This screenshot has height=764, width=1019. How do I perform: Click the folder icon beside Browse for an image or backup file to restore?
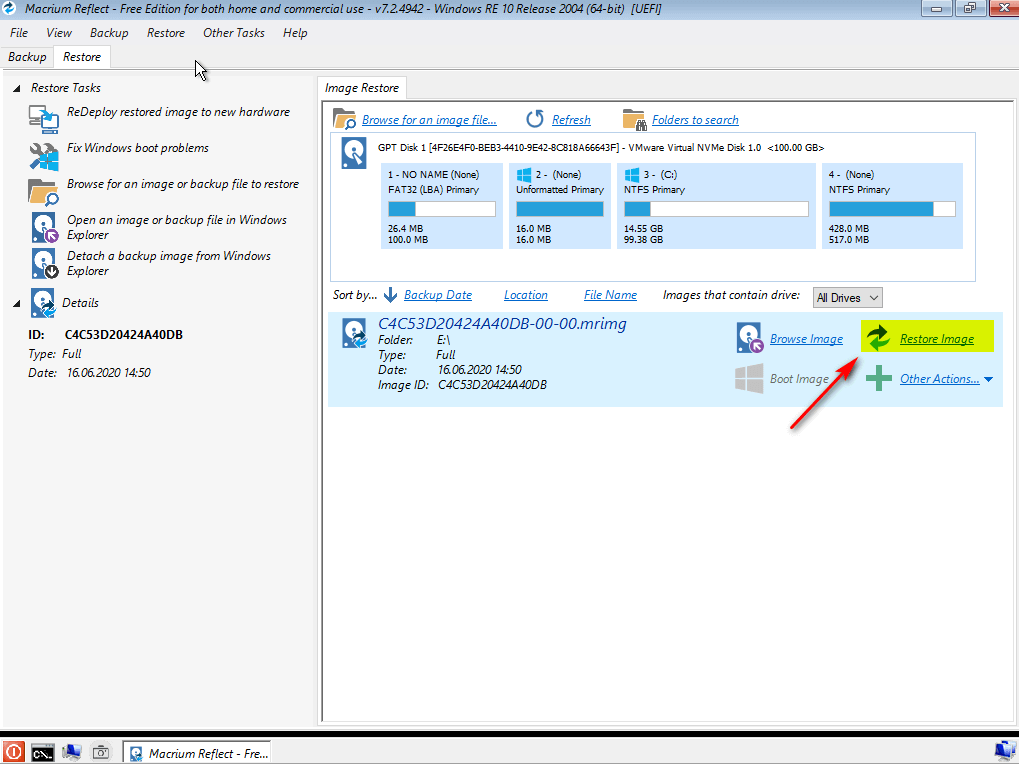coord(44,192)
